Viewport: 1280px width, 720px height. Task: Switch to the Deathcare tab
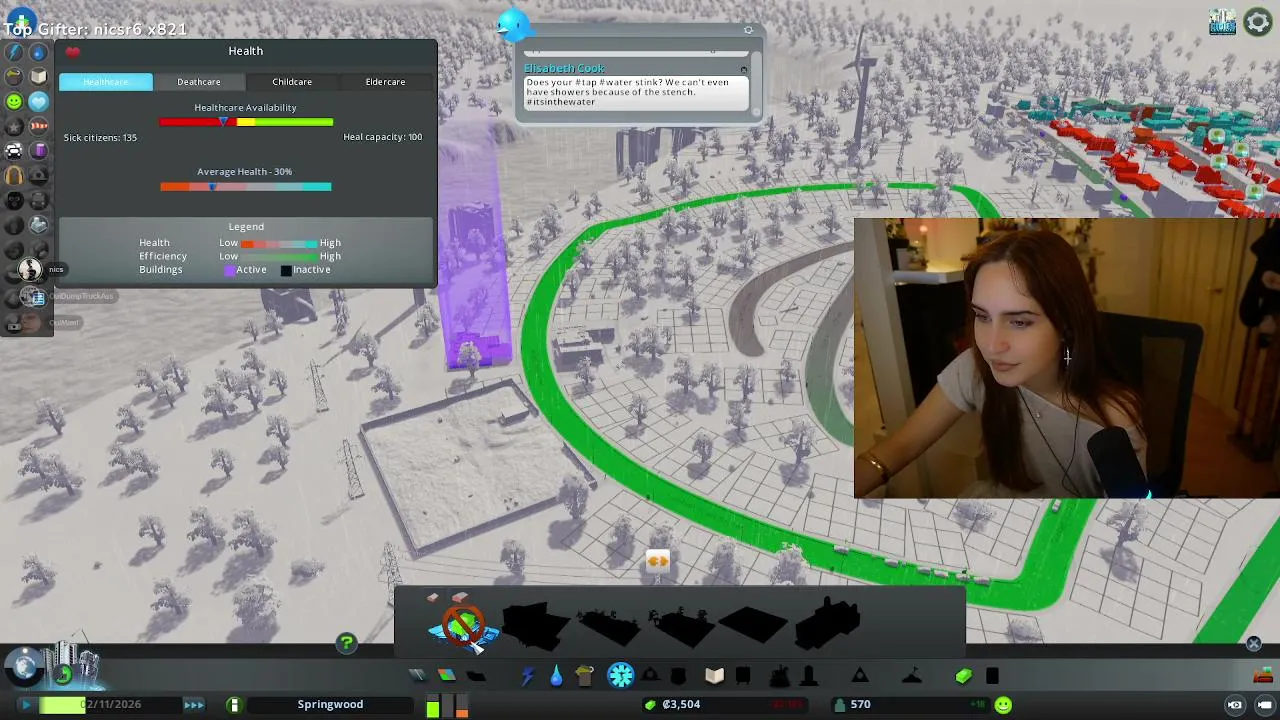point(199,82)
